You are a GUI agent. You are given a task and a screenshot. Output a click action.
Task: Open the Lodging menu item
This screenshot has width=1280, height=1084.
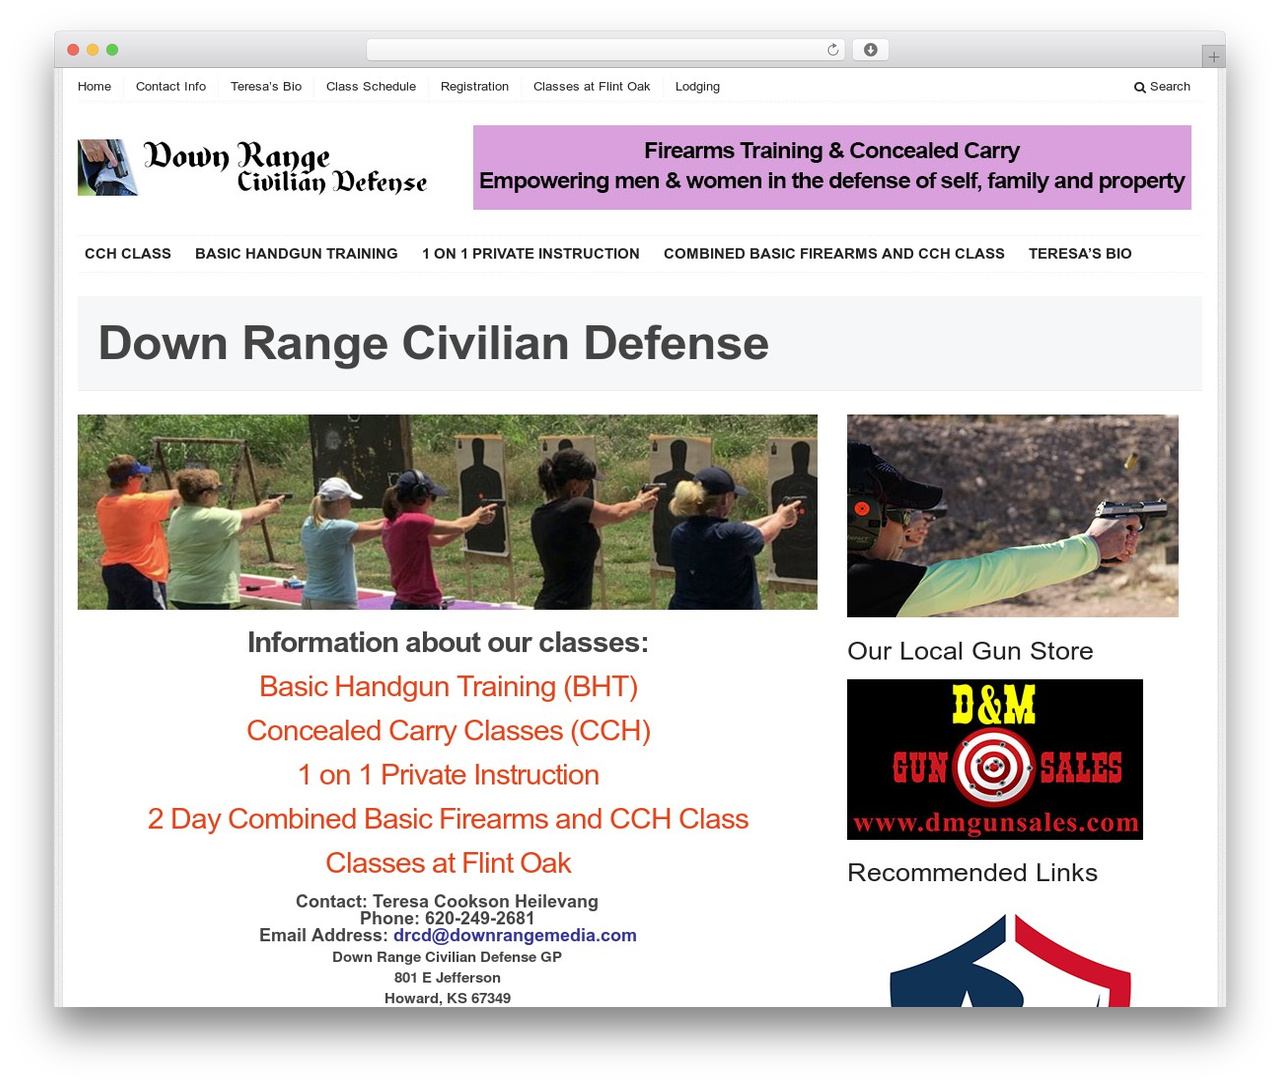click(697, 87)
